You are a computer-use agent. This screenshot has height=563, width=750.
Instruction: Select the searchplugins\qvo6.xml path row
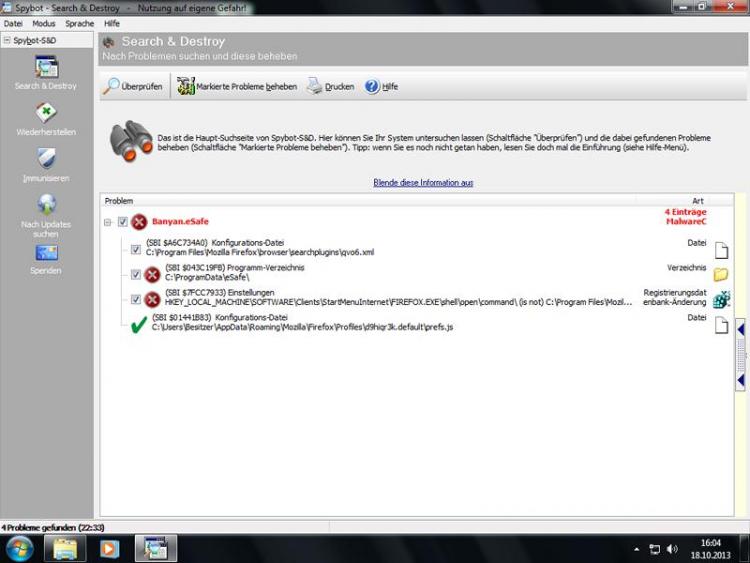(260, 252)
